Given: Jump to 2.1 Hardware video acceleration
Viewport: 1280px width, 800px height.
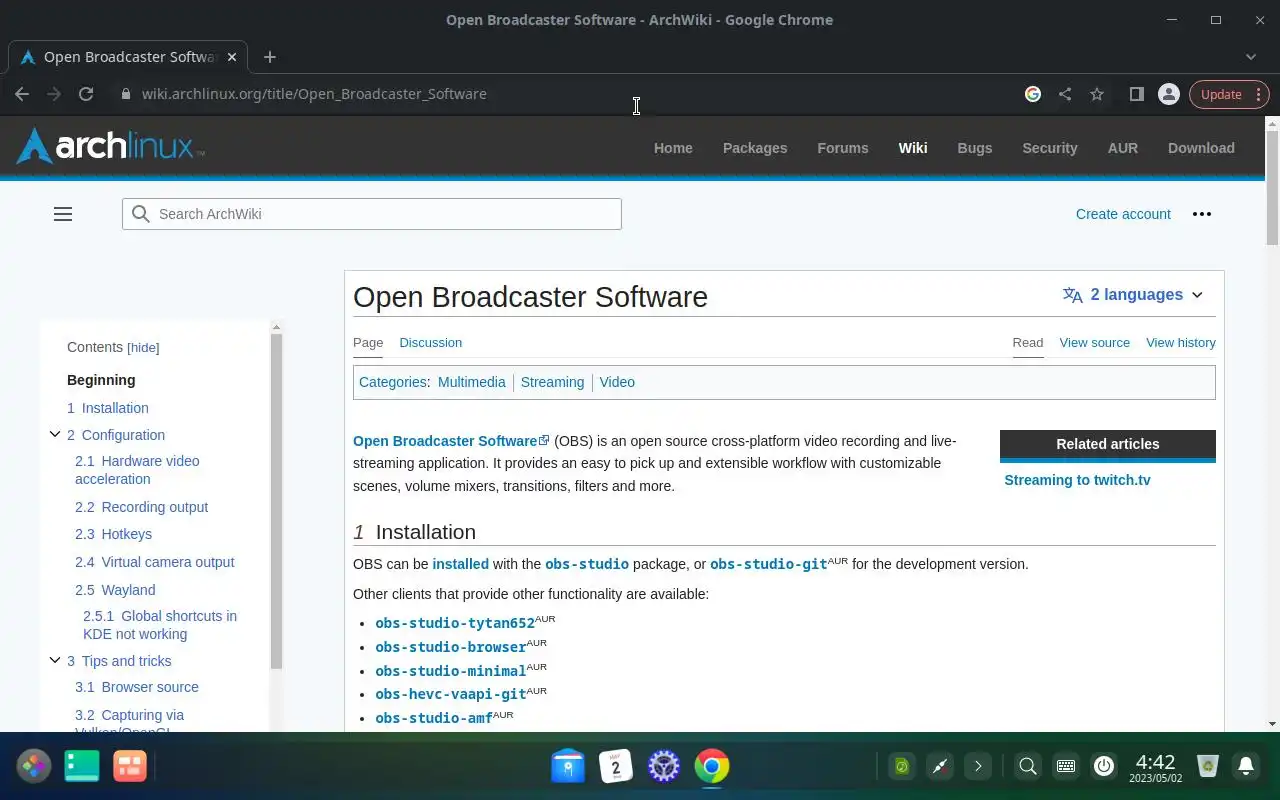Looking at the screenshot, I should 137,470.
